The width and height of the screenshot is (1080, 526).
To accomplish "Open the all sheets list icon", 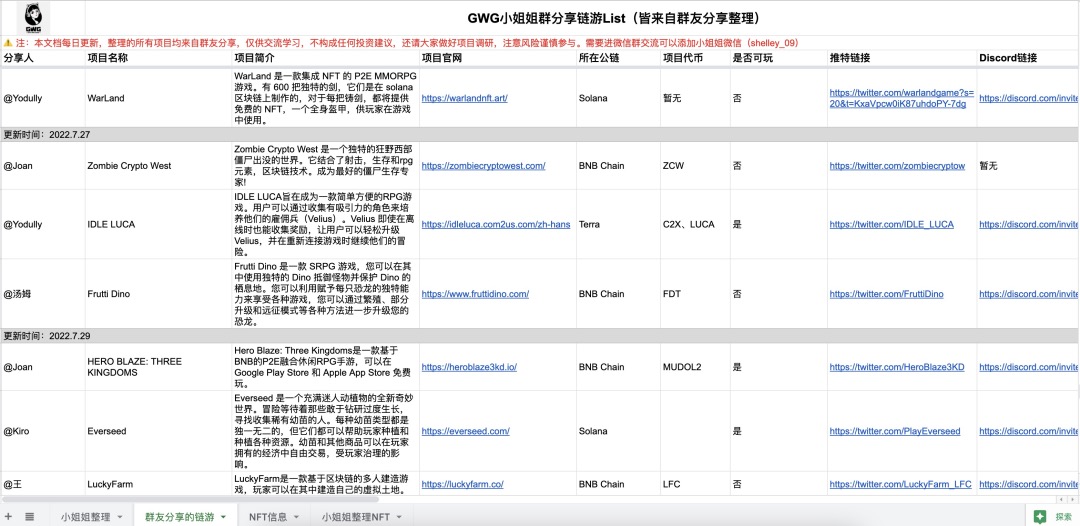I will pyautogui.click(x=30, y=516).
